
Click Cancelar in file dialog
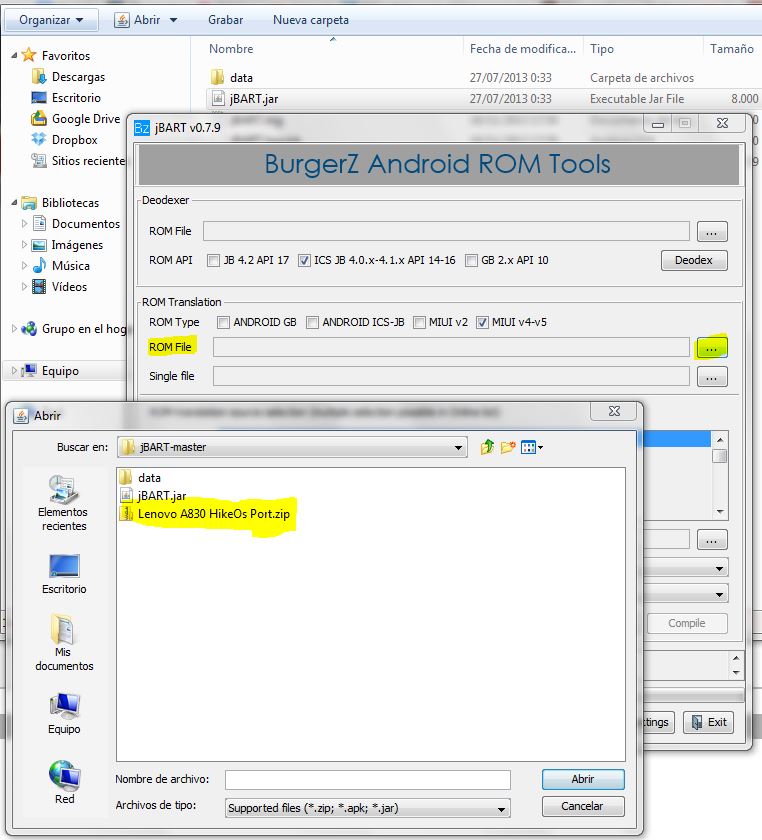tap(583, 806)
